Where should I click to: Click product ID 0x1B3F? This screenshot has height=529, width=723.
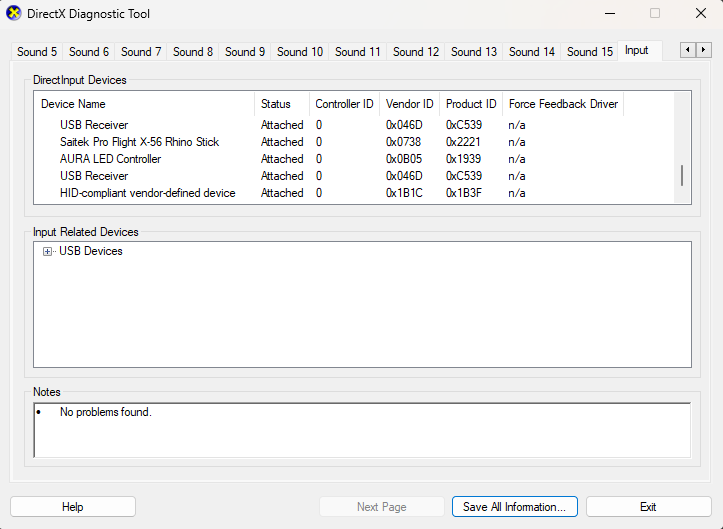pos(464,193)
